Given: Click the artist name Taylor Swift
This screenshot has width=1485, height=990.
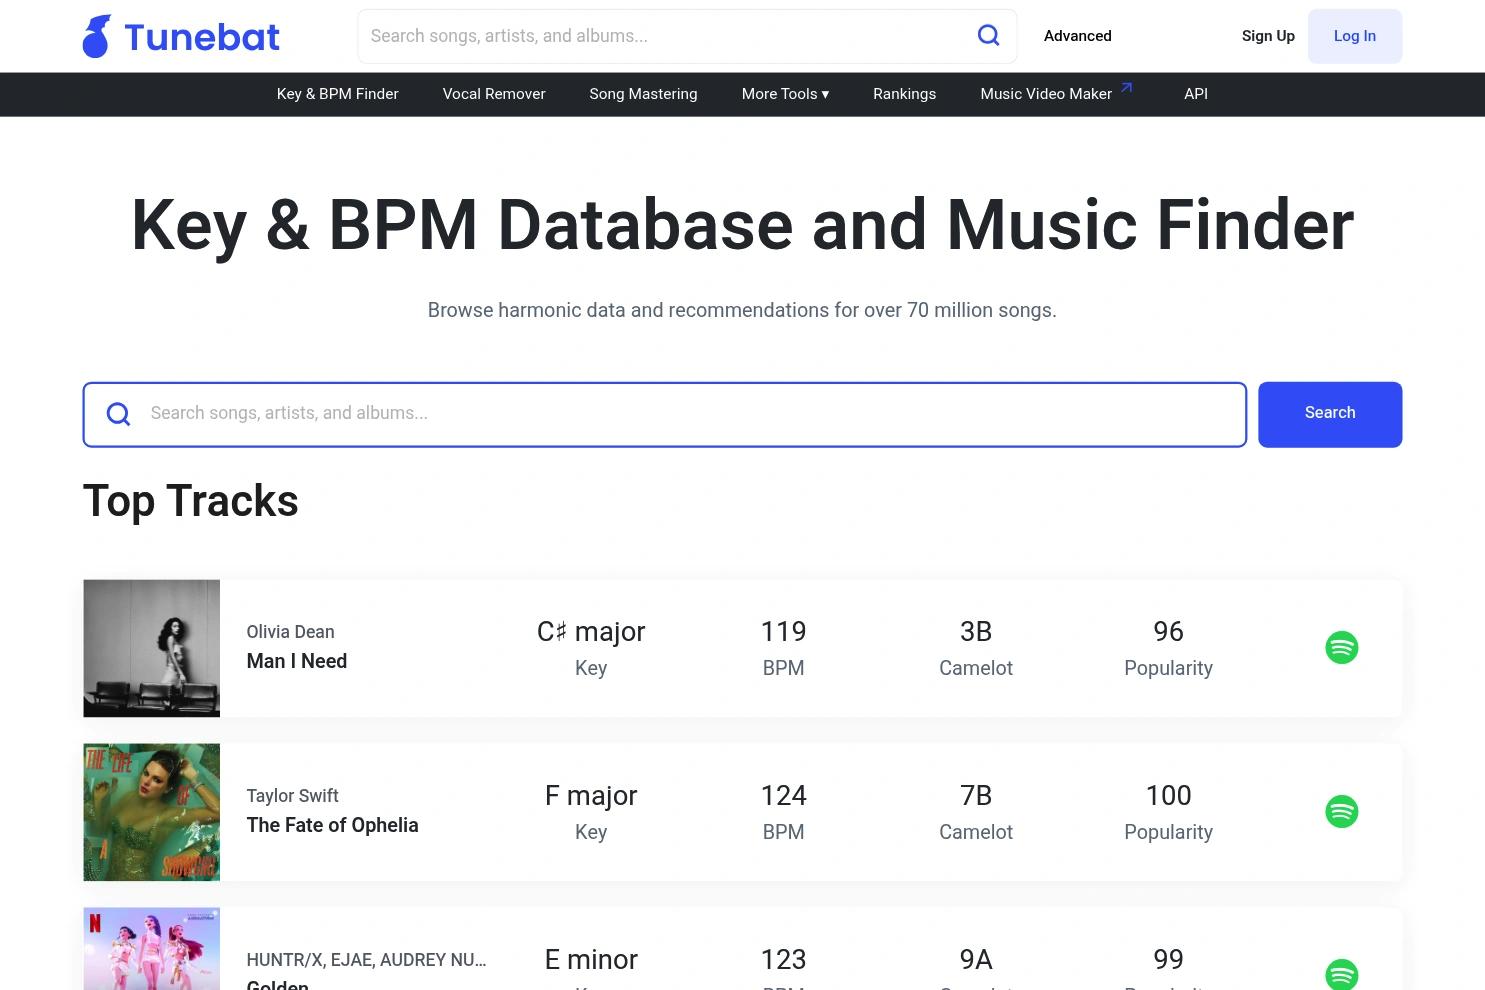Looking at the screenshot, I should click(x=292, y=796).
